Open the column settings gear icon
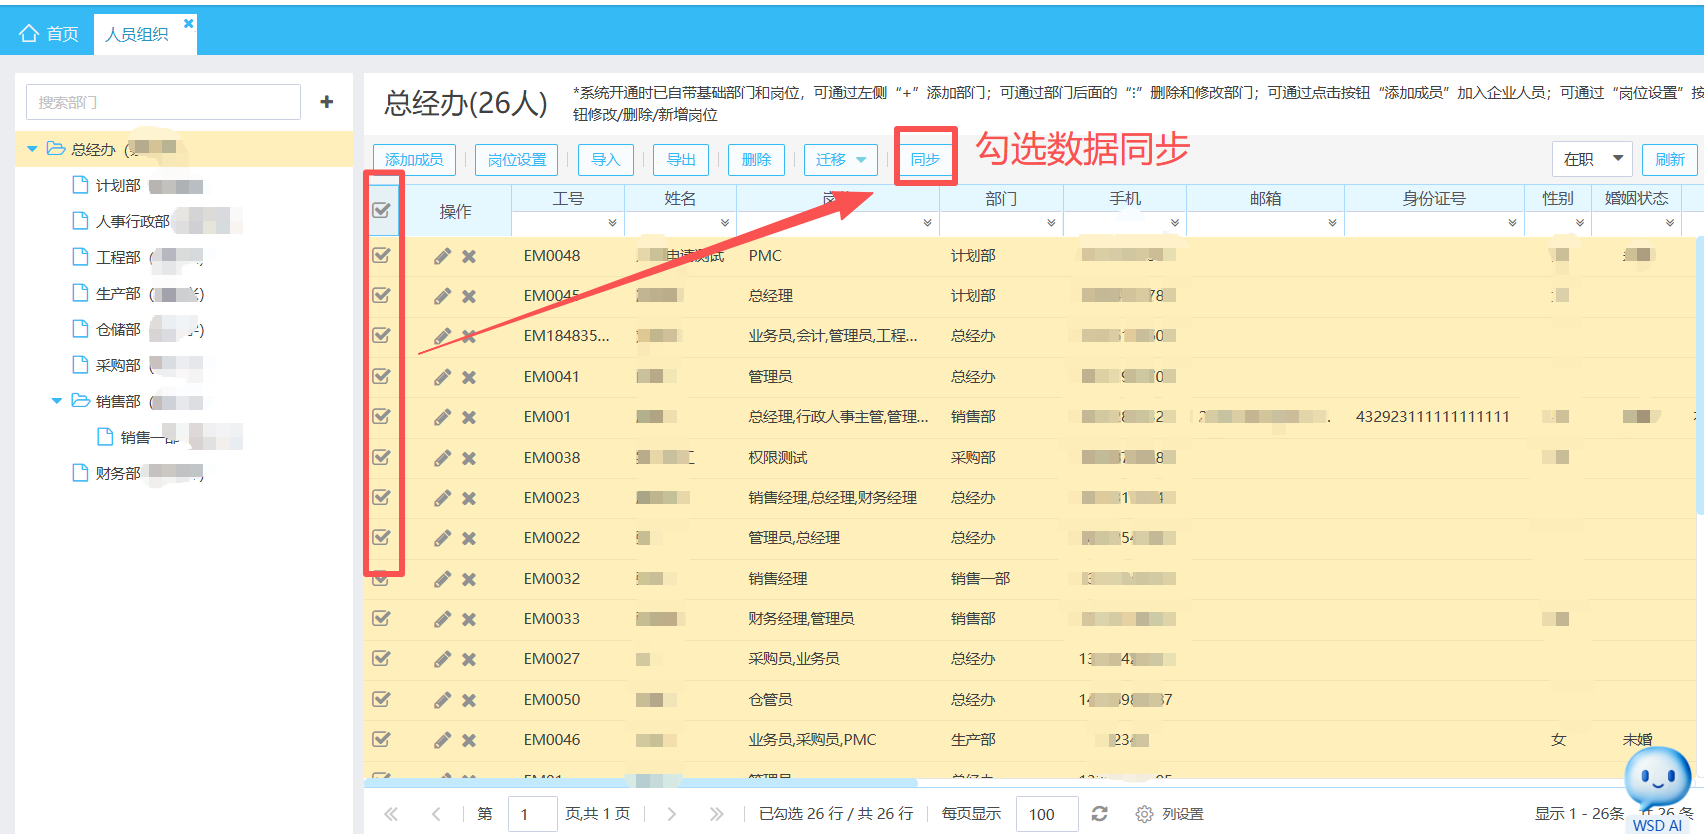Viewport: 1704px width, 834px height. click(x=1144, y=814)
